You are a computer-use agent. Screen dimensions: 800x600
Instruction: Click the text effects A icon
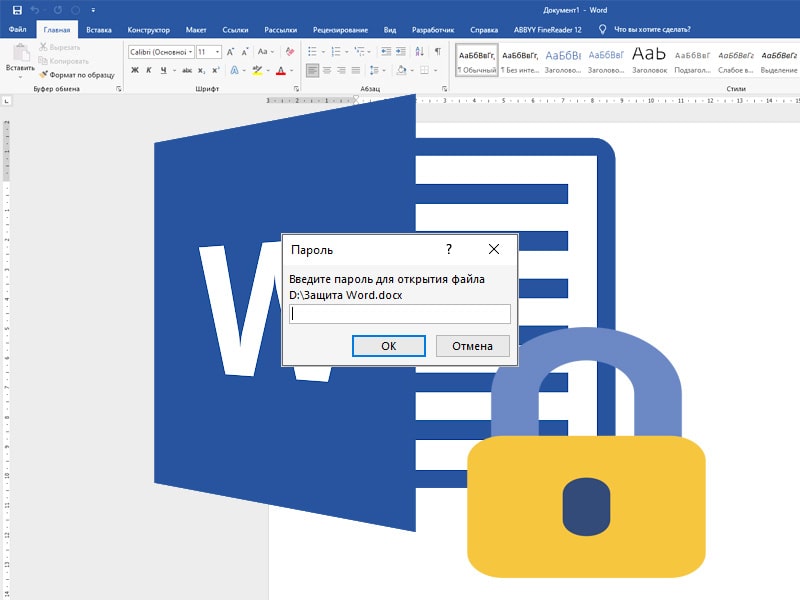pos(234,70)
